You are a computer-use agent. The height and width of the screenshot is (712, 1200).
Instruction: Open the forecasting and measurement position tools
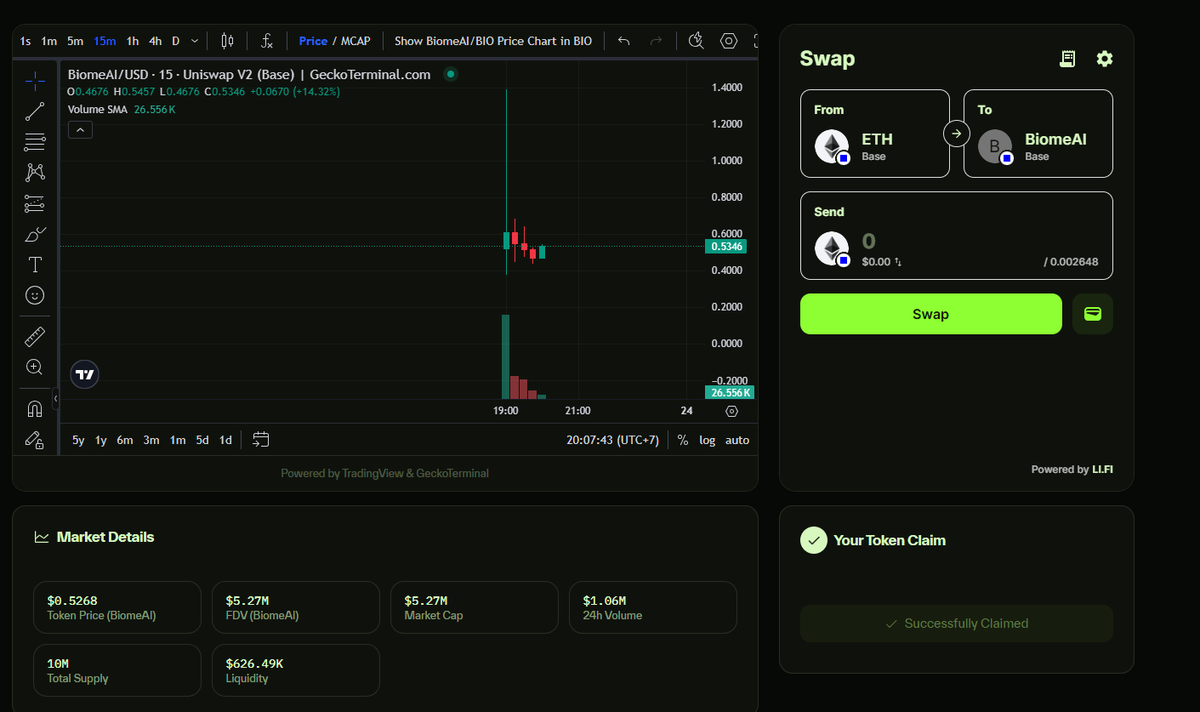point(35,203)
